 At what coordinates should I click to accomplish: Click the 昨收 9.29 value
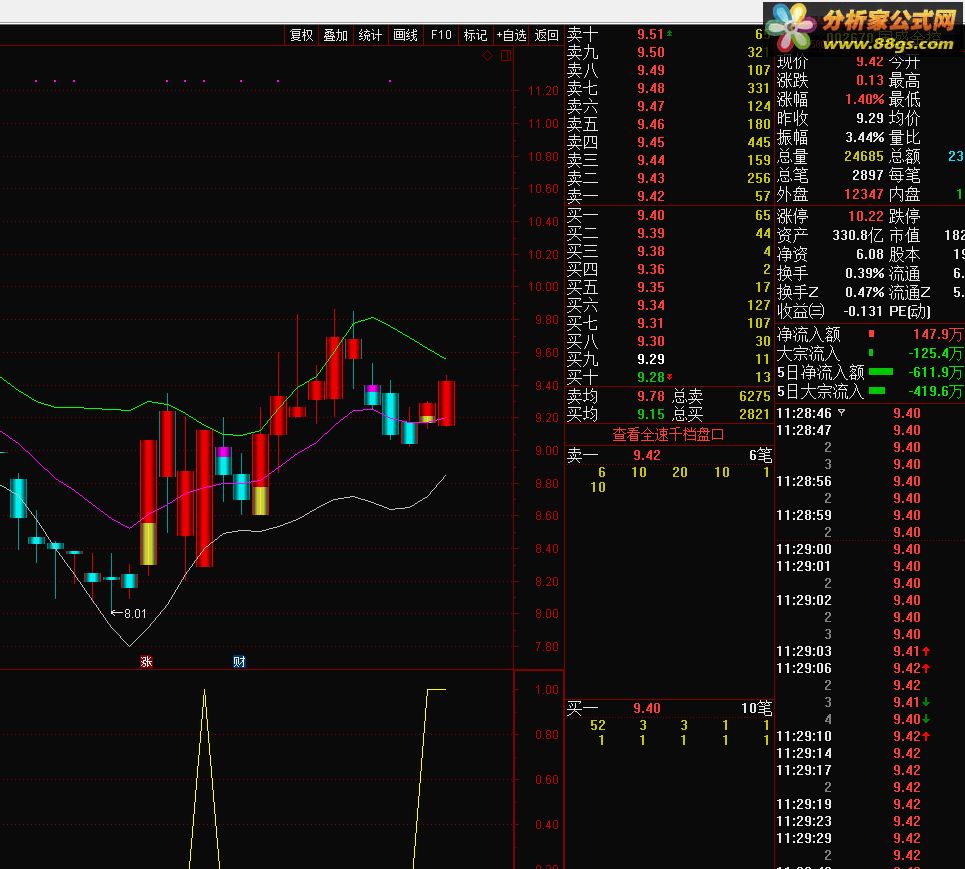pyautogui.click(x=870, y=118)
